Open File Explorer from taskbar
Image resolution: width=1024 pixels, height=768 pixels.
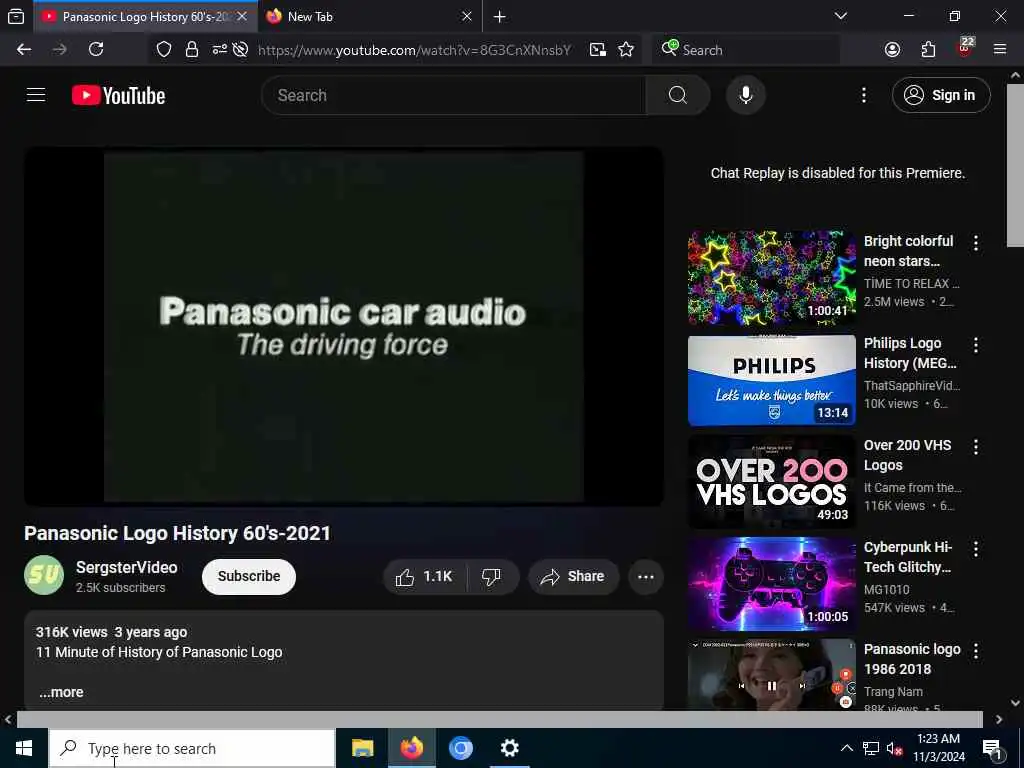[362, 748]
